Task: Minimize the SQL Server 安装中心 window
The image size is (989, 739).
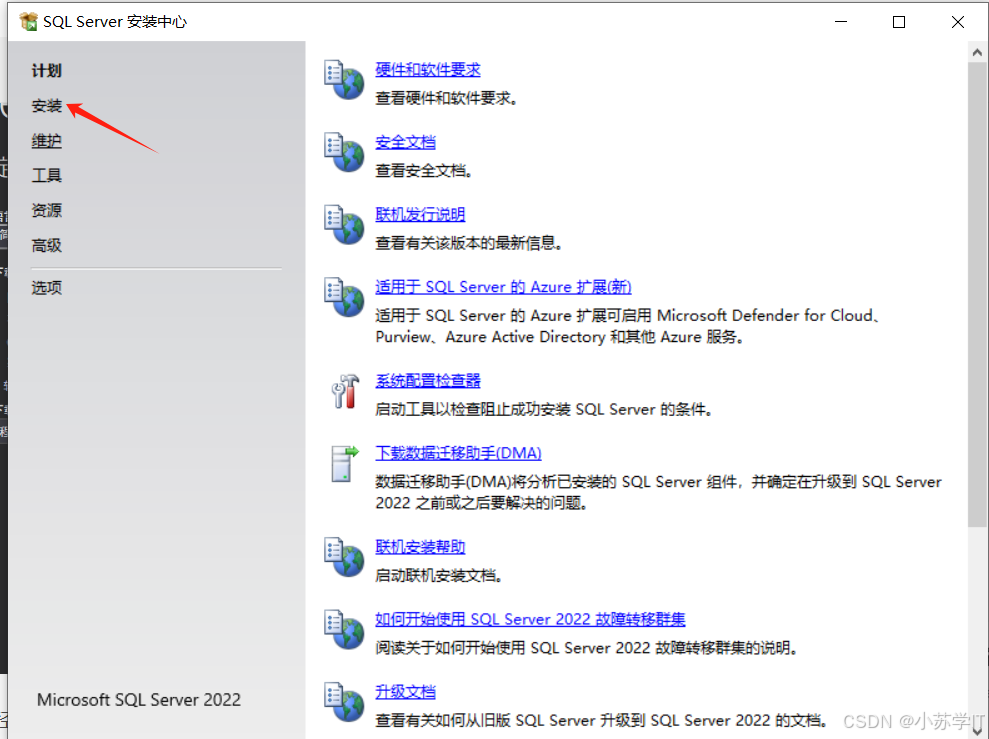Action: (x=841, y=22)
